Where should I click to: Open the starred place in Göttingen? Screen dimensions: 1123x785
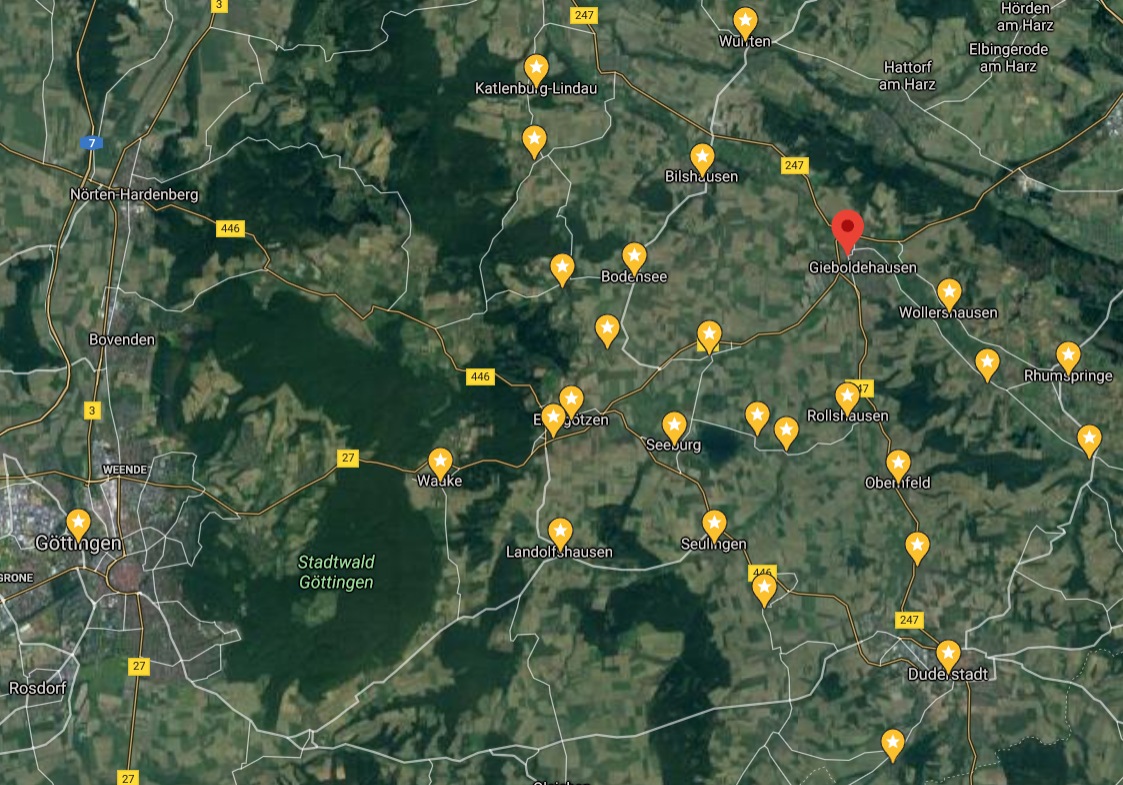coord(78,526)
